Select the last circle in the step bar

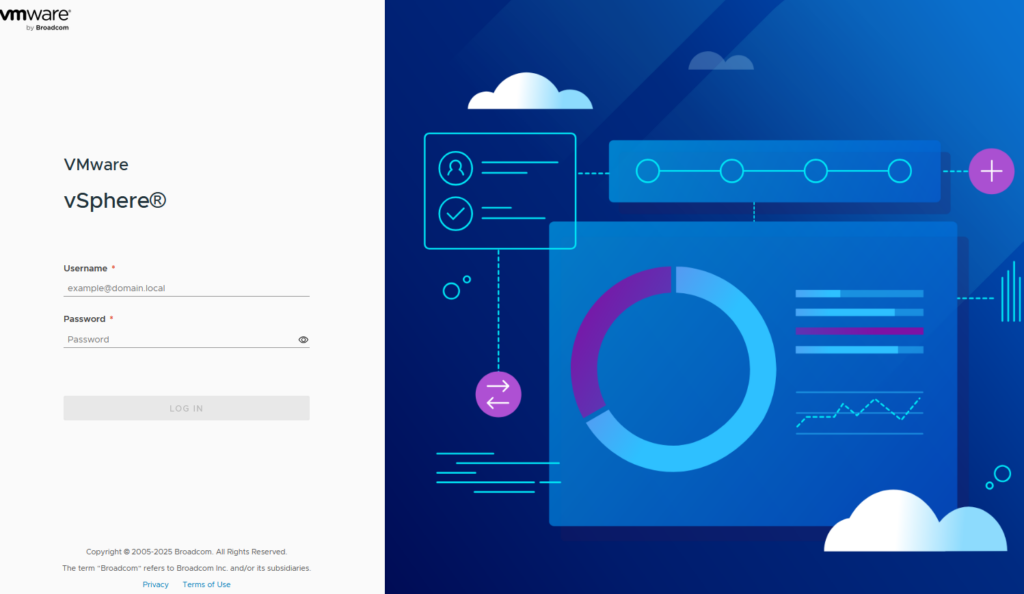click(900, 171)
